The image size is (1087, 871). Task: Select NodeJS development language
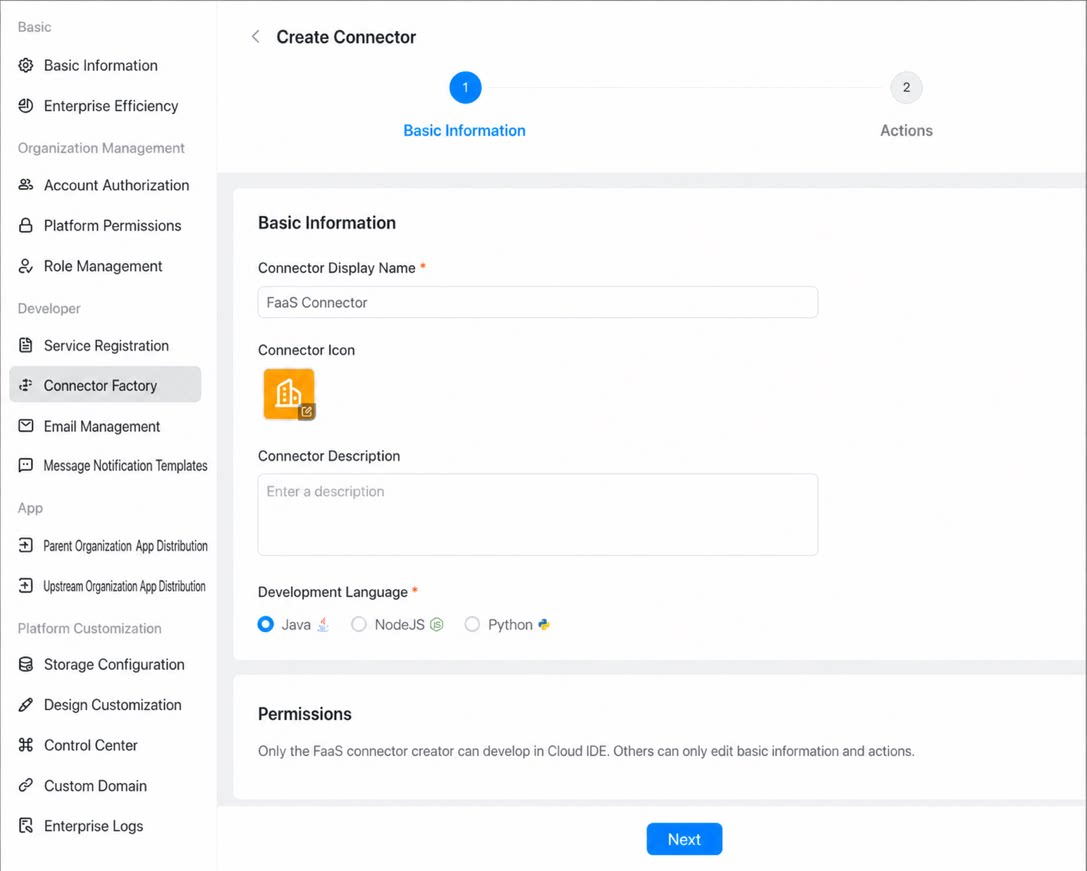coord(358,624)
